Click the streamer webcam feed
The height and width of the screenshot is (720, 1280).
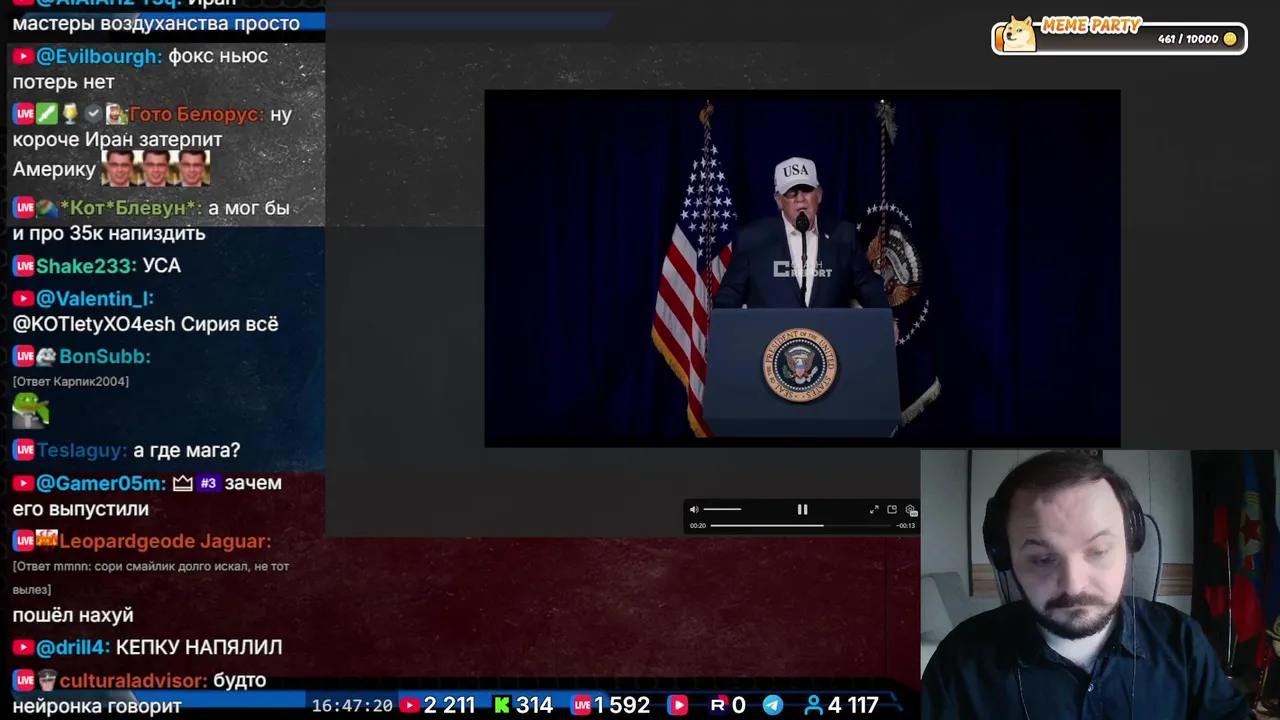(1100, 585)
